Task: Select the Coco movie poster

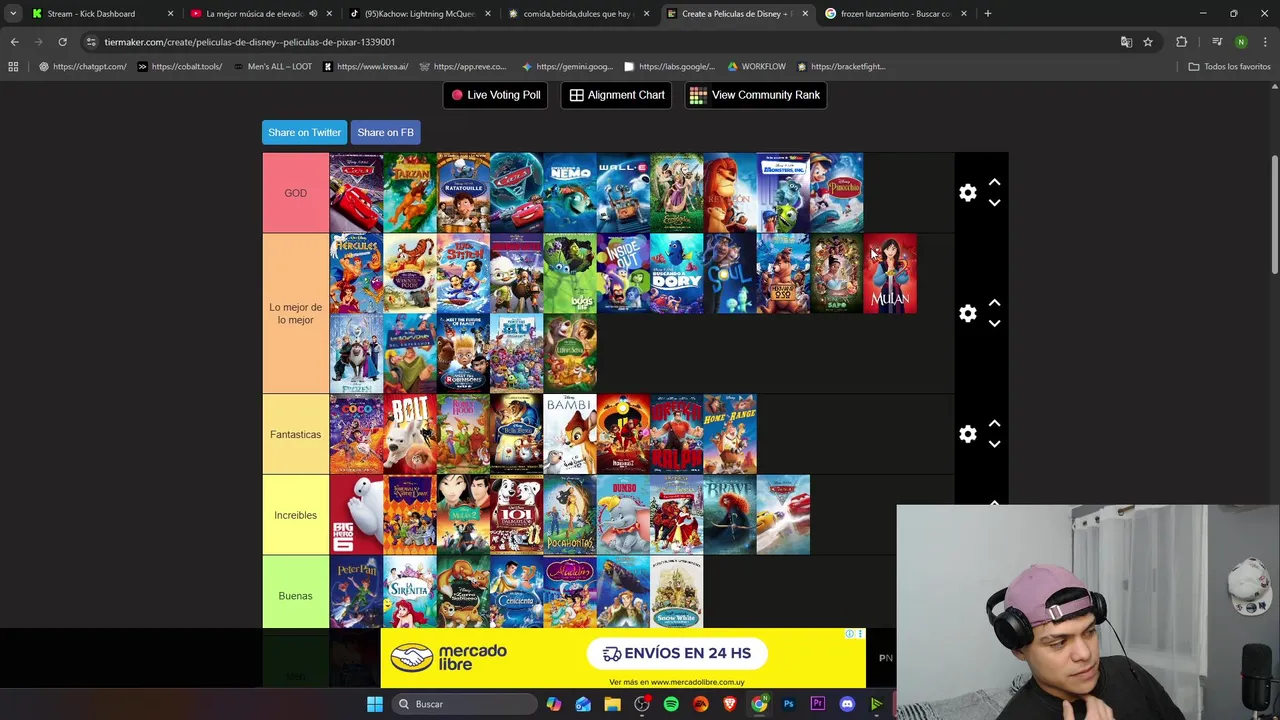Action: click(x=356, y=434)
